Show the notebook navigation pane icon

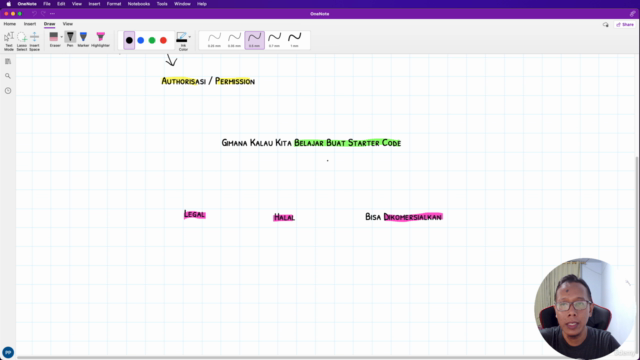pos(8,62)
